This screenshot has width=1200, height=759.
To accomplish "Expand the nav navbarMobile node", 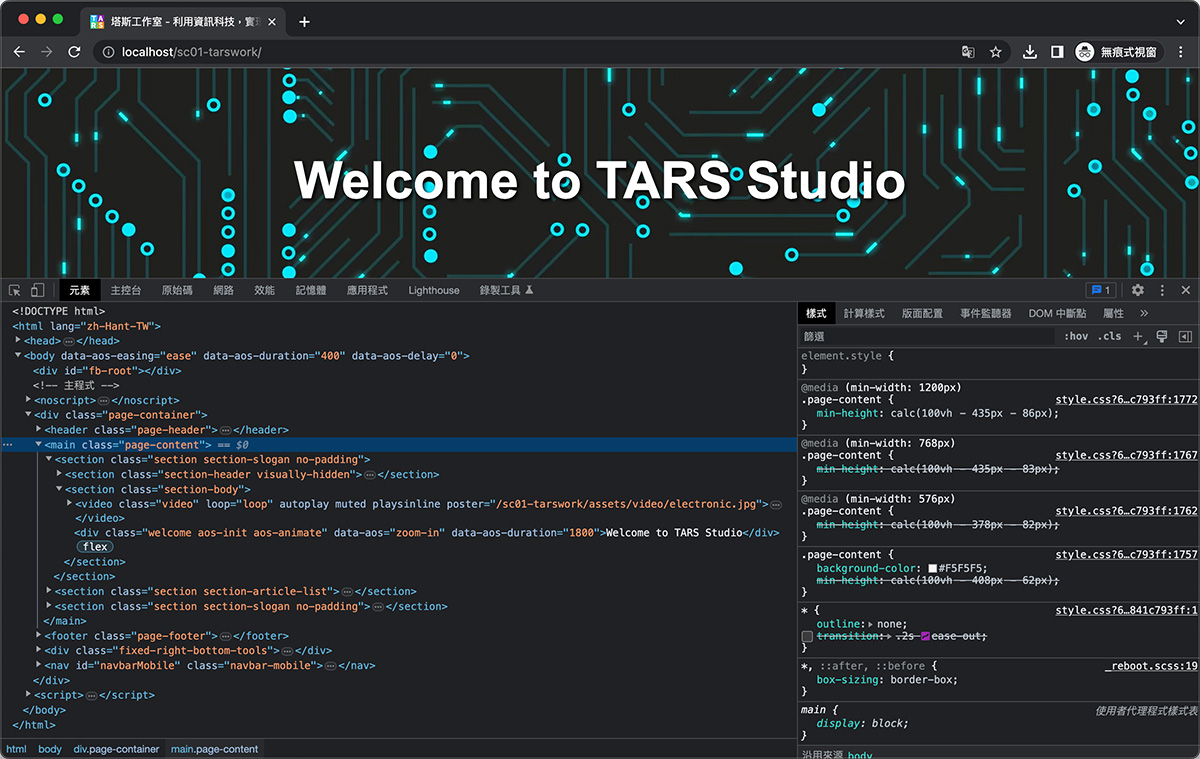I will point(38,665).
